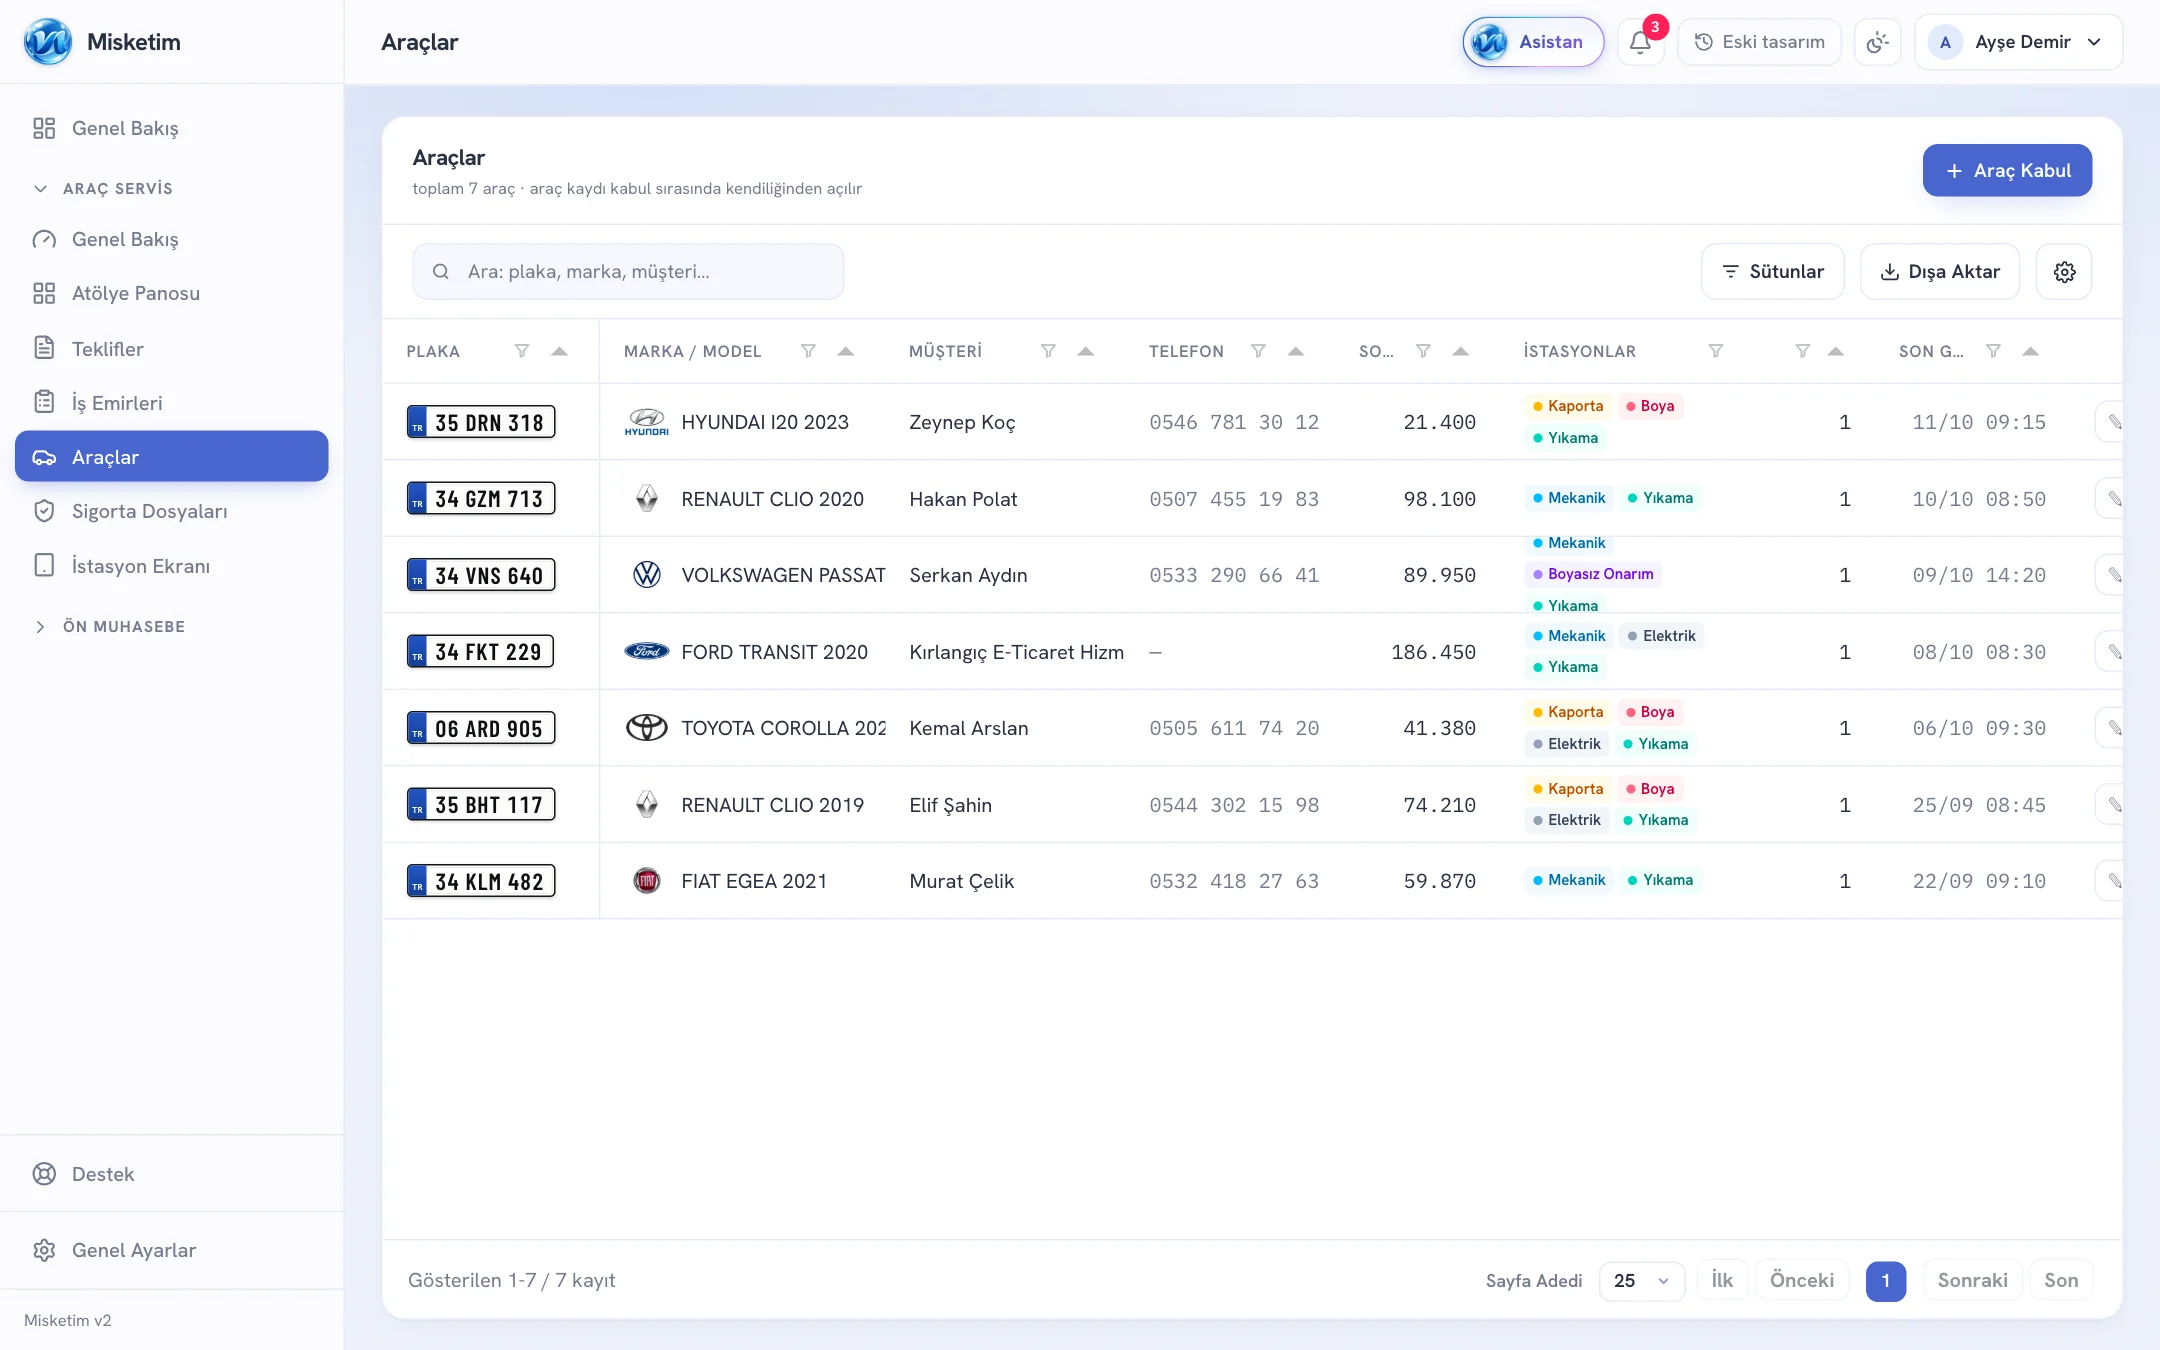Image resolution: width=2160 pixels, height=1350 pixels.
Task: Click the Araç Kabul button
Action: click(2007, 170)
